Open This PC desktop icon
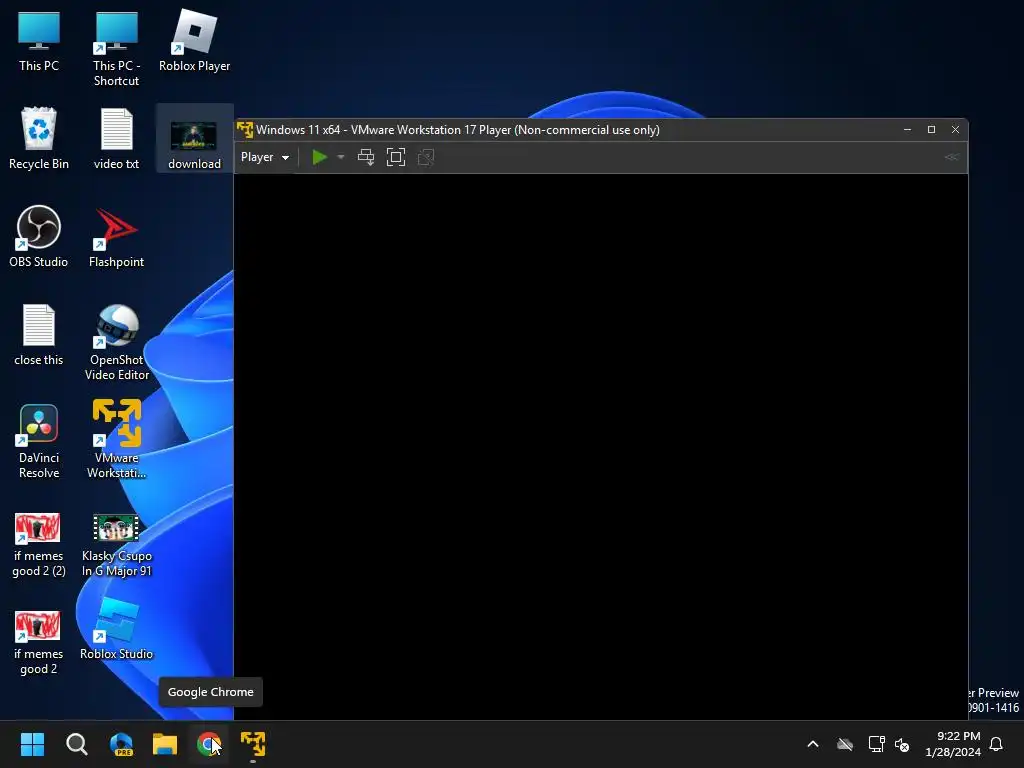The width and height of the screenshot is (1024, 768). tap(39, 41)
